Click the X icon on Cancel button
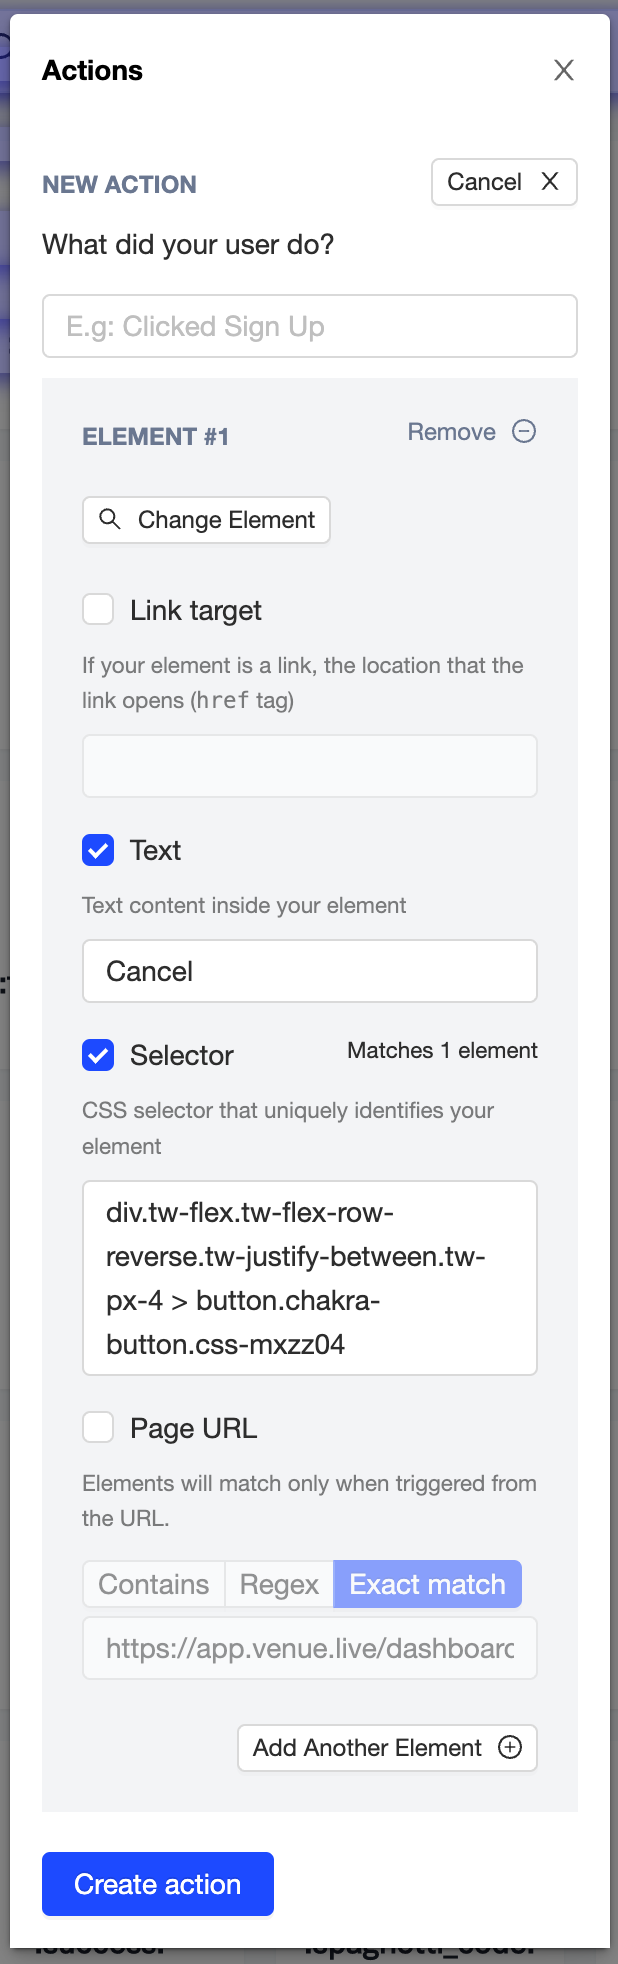This screenshot has height=1964, width=618. coord(550,181)
